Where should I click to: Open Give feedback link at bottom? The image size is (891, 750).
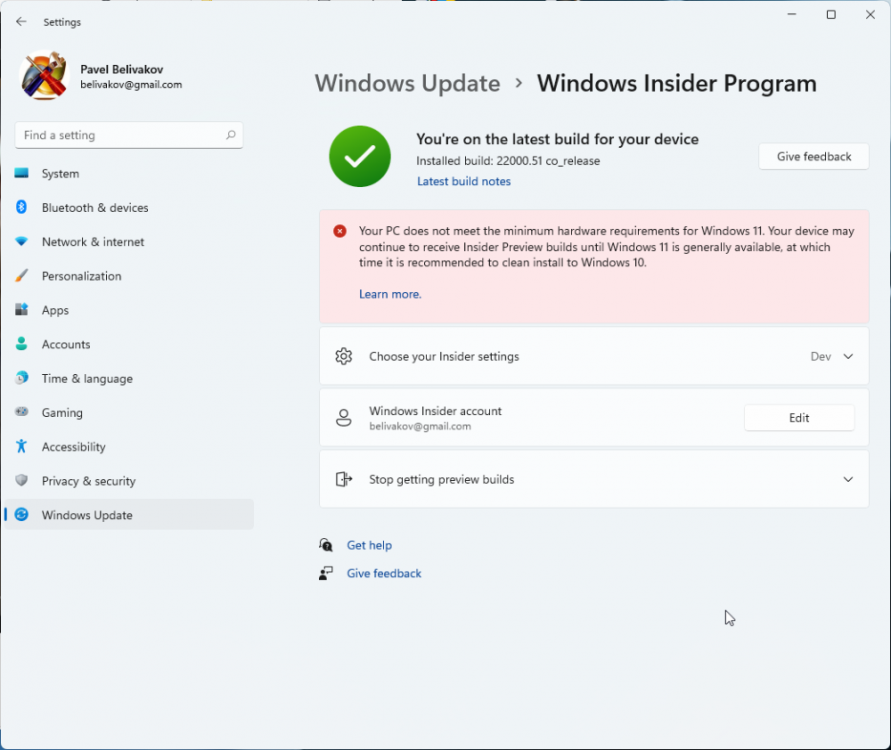point(384,573)
